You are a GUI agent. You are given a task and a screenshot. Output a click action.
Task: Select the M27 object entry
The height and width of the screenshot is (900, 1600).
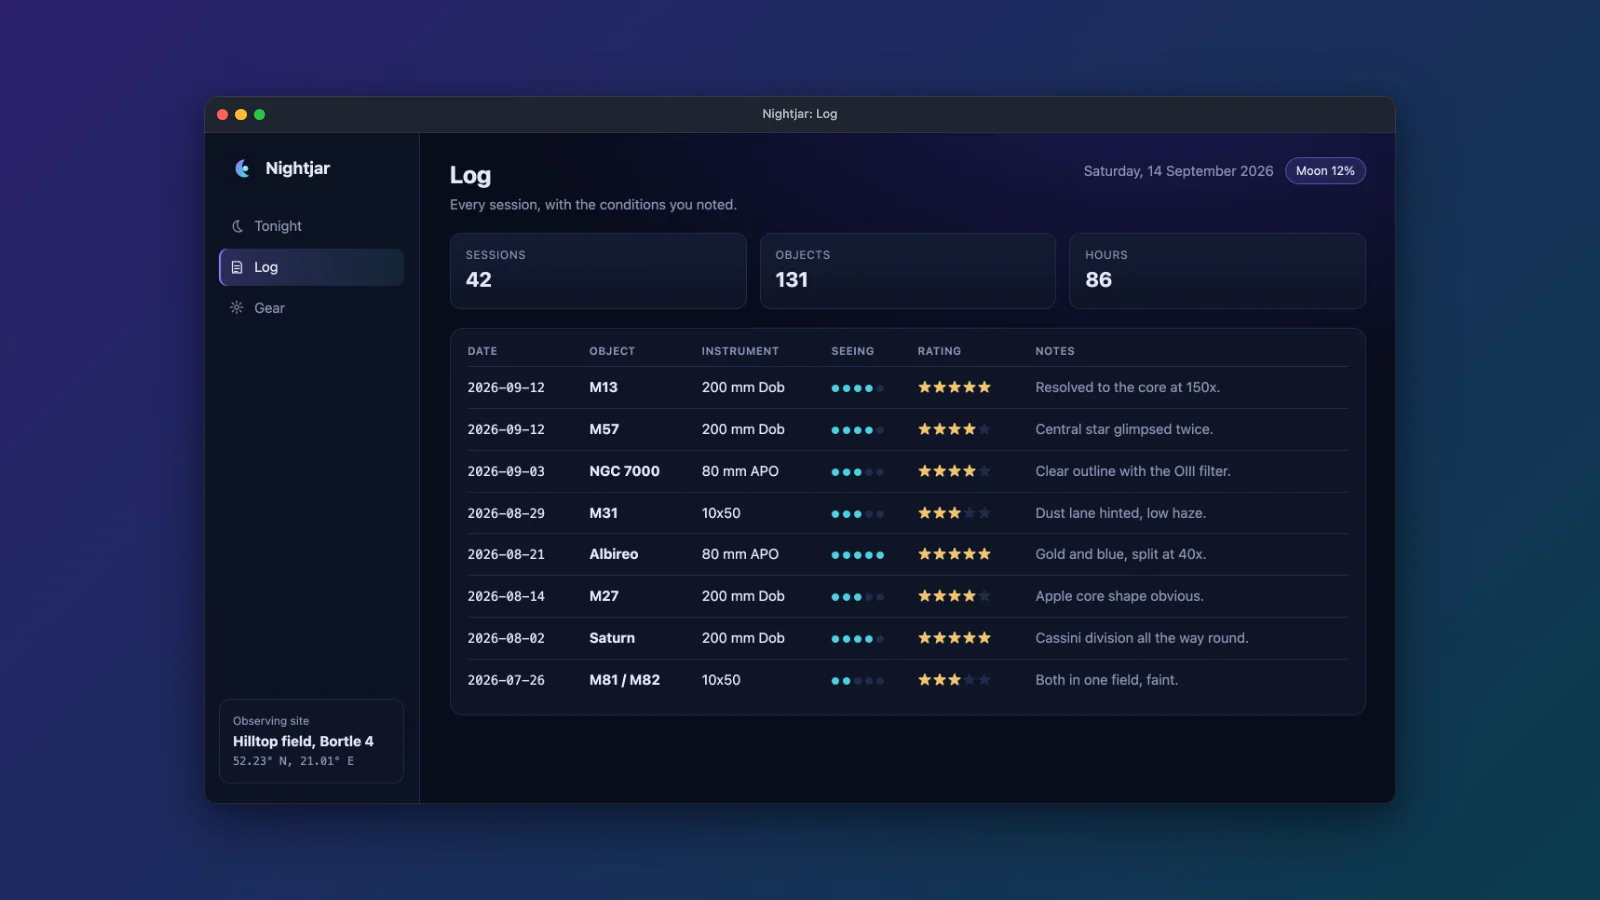(604, 596)
